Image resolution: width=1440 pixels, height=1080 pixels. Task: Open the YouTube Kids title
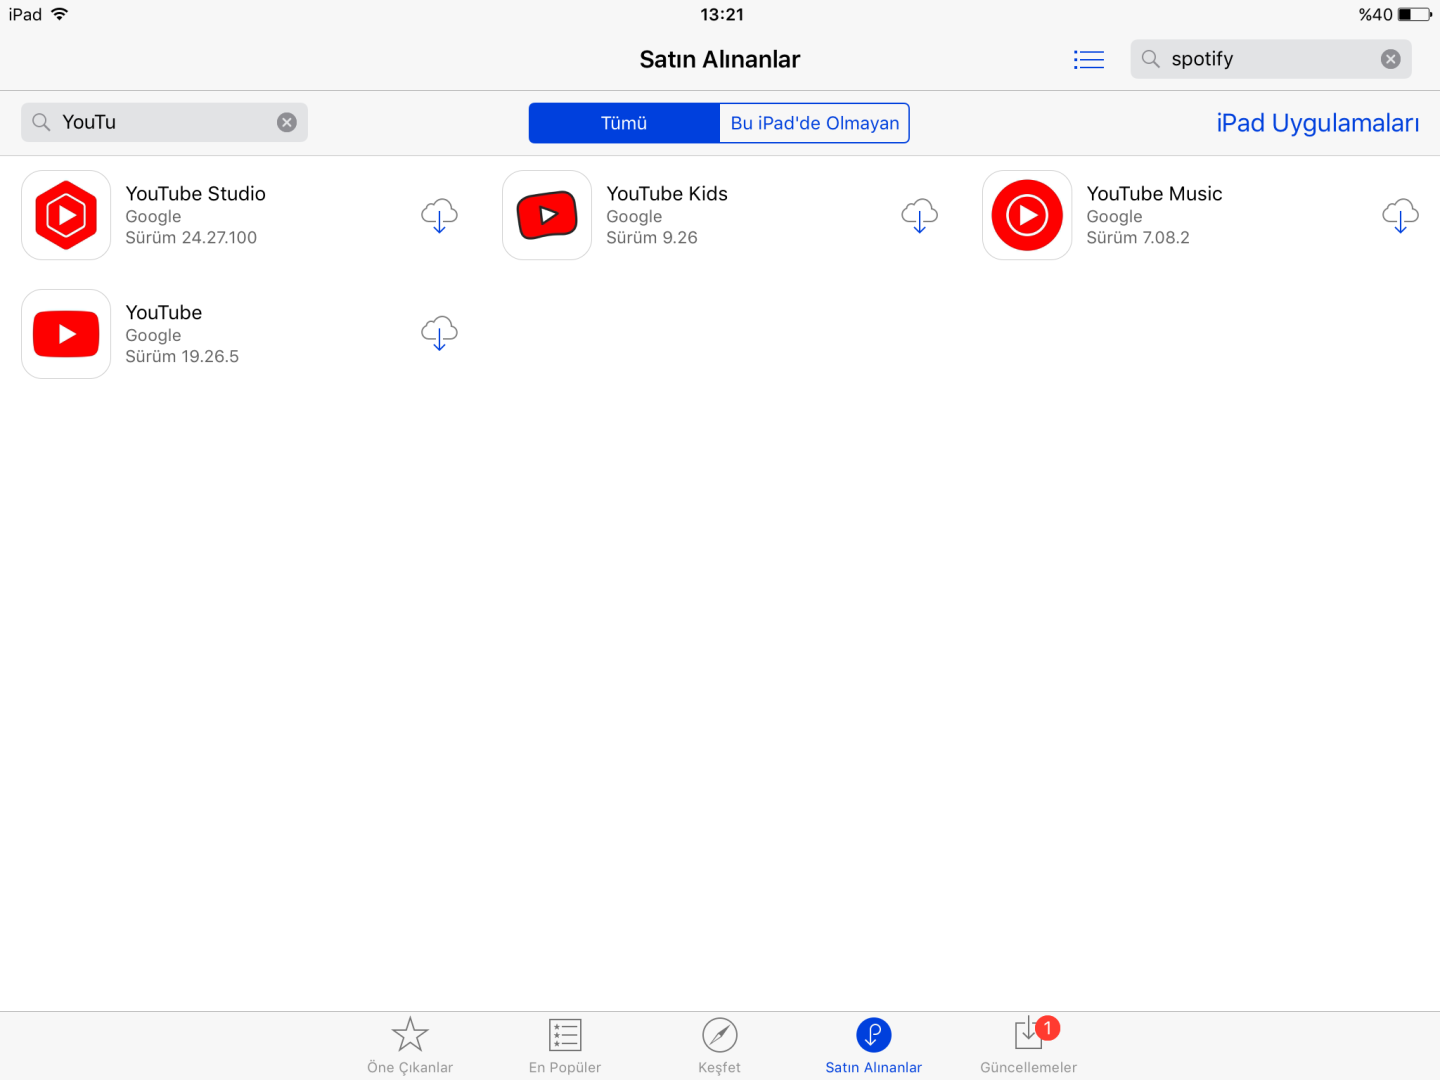(x=667, y=194)
